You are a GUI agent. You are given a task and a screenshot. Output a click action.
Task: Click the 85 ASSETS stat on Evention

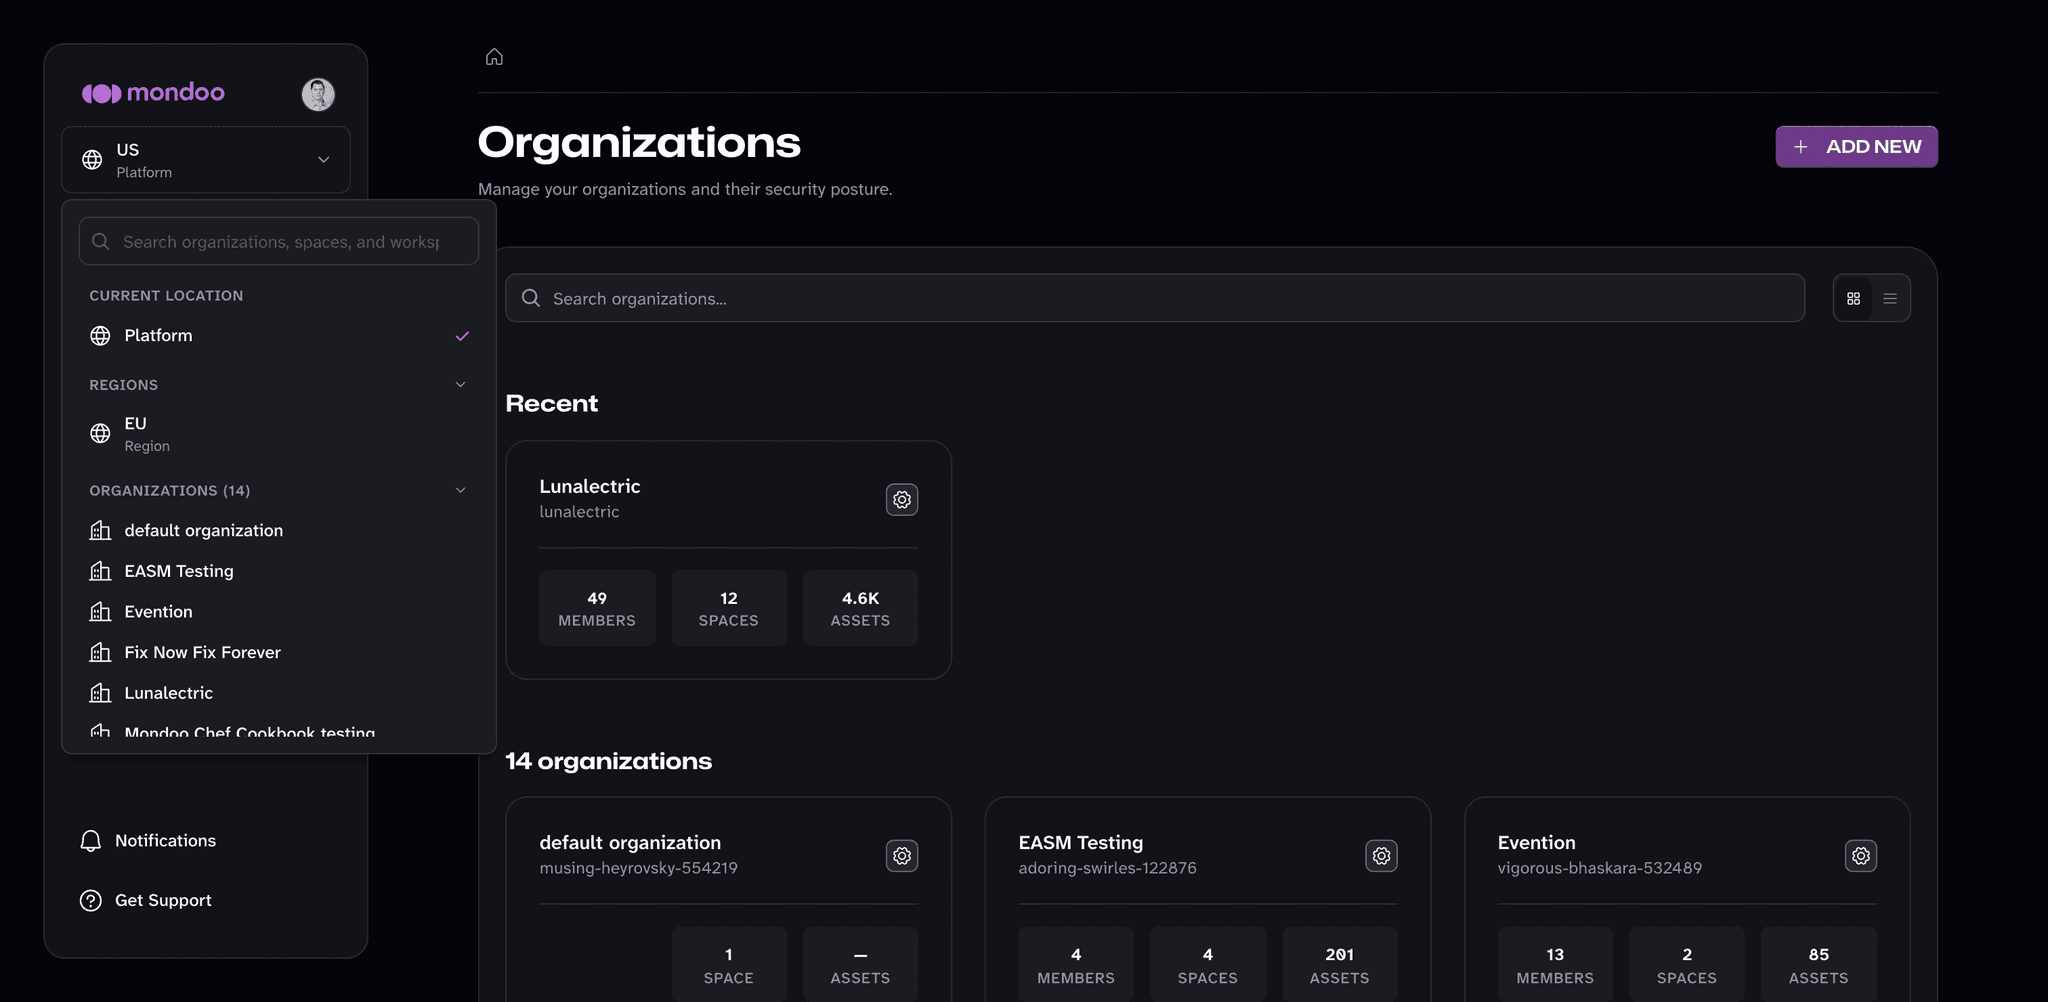point(1819,965)
